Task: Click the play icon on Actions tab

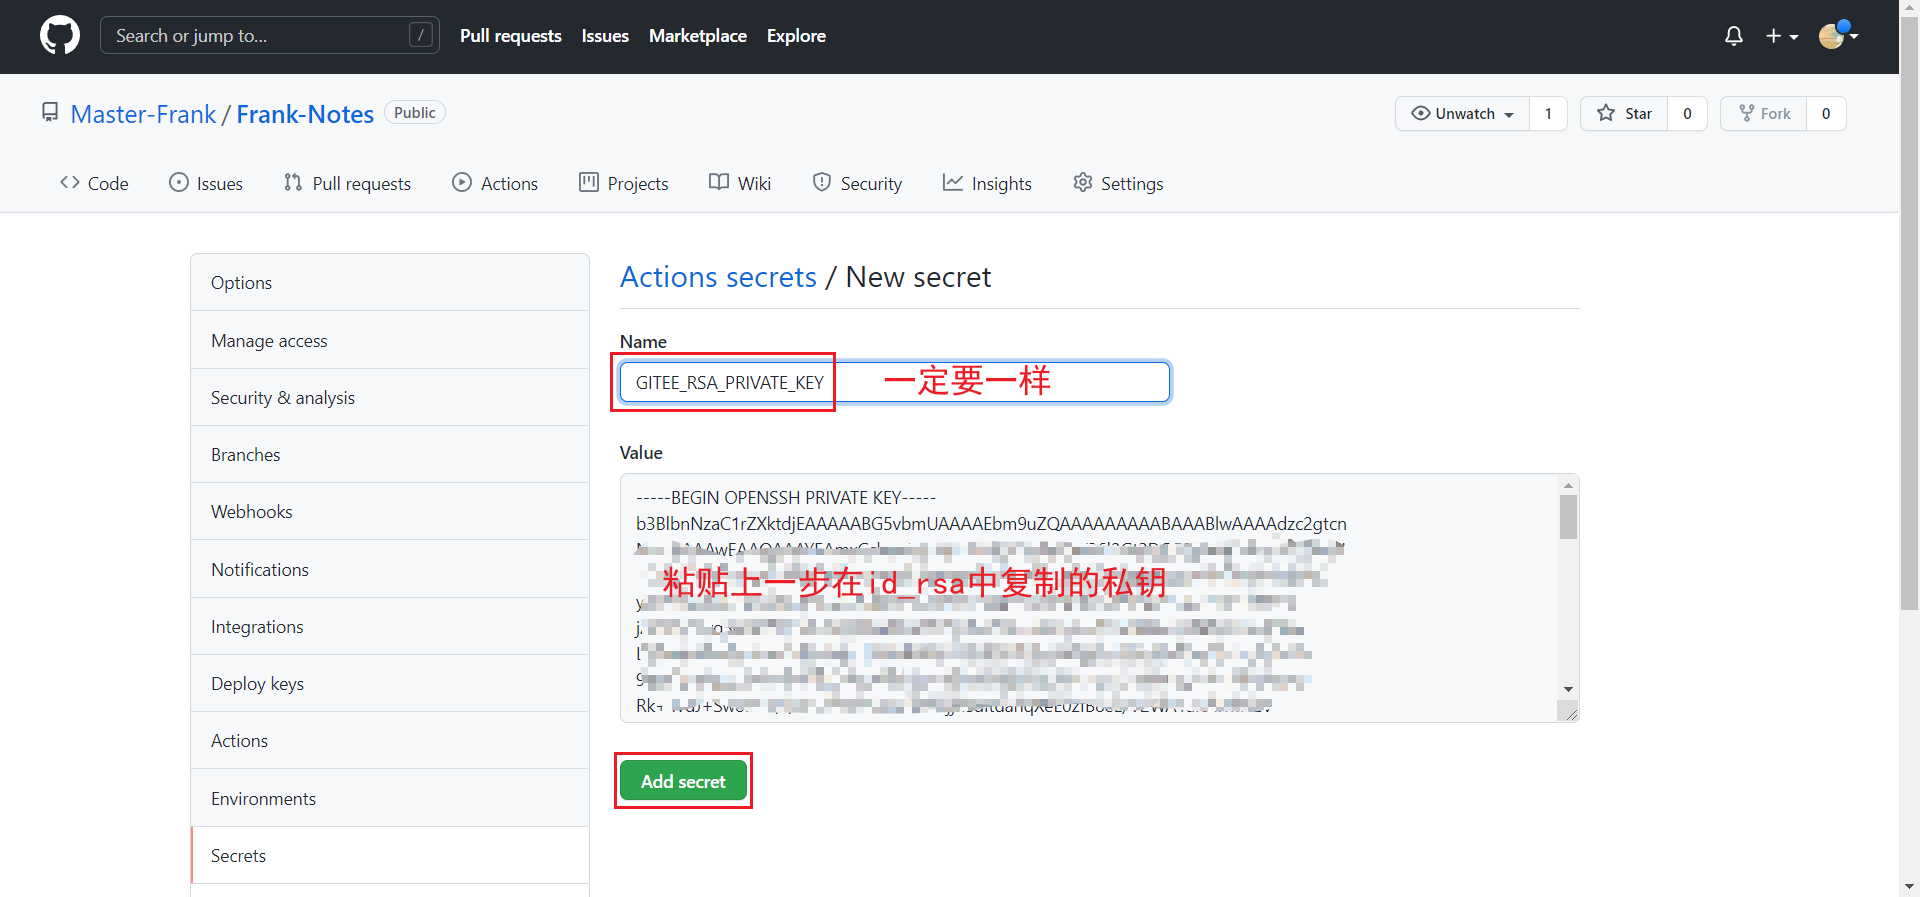Action: [x=462, y=182]
